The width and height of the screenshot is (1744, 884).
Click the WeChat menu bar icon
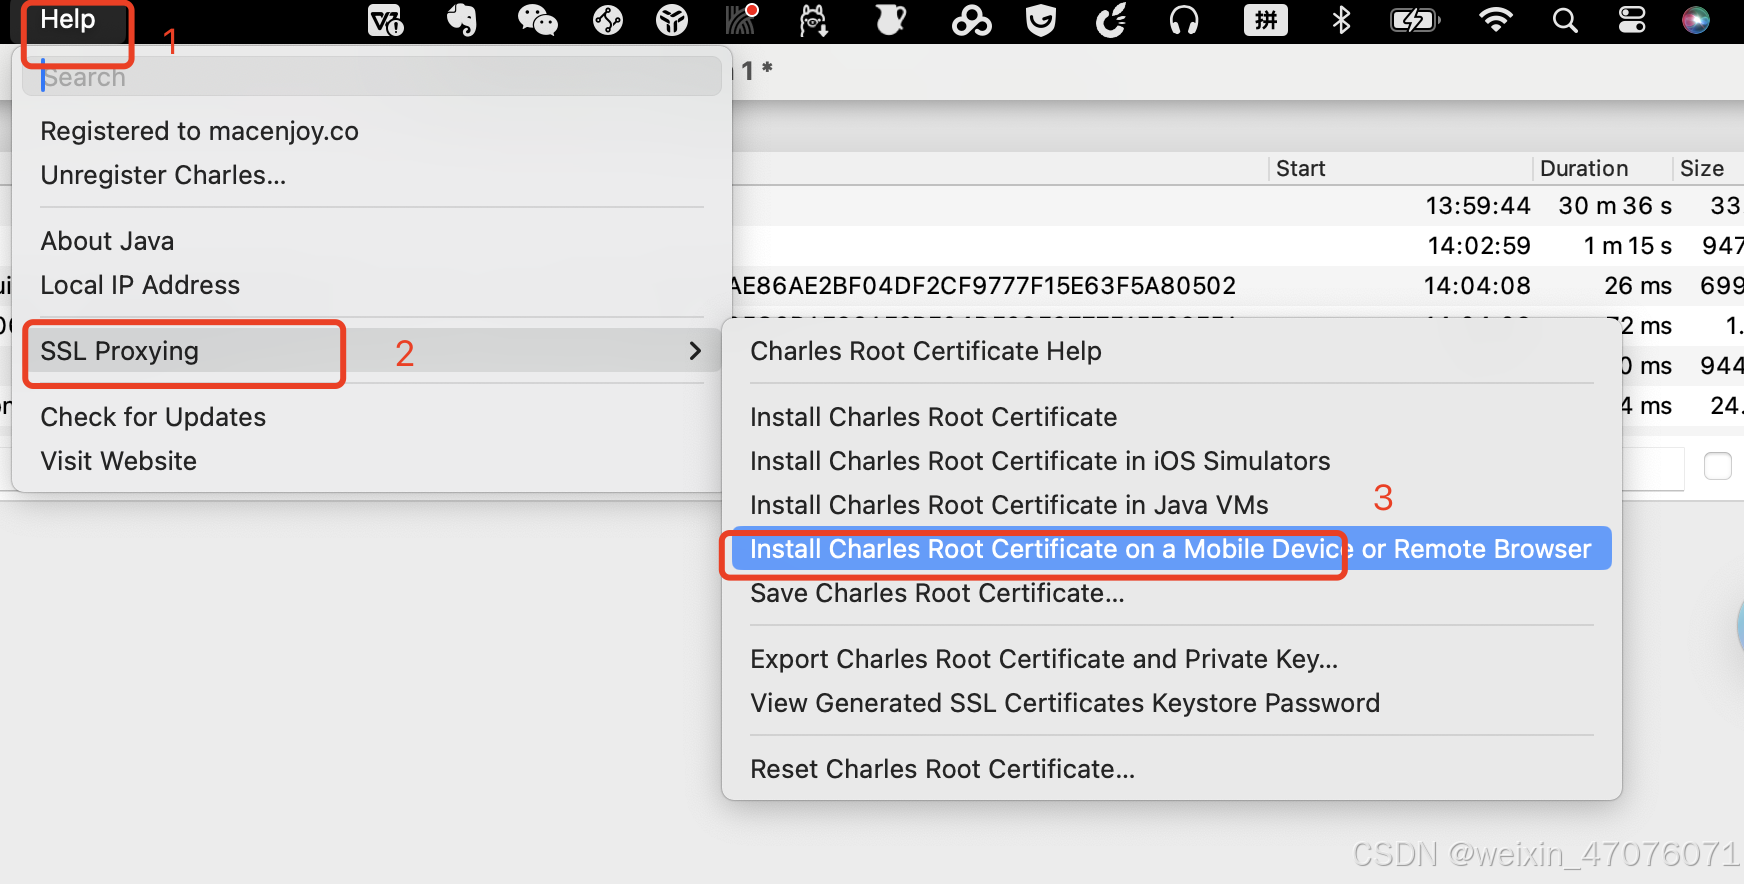pos(538,20)
